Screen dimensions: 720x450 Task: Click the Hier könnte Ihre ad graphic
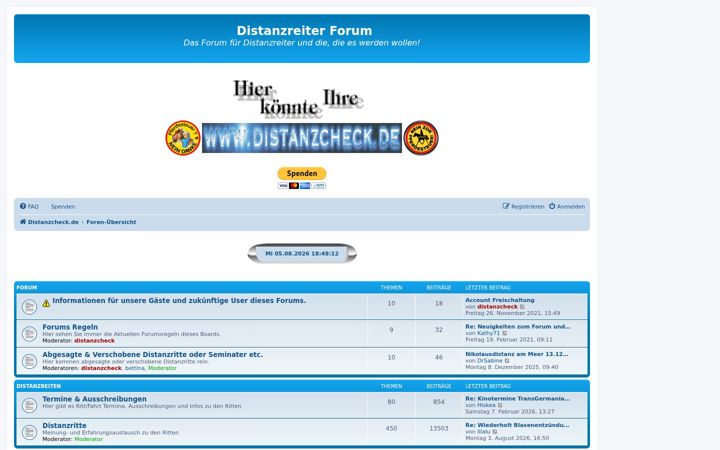point(298,100)
